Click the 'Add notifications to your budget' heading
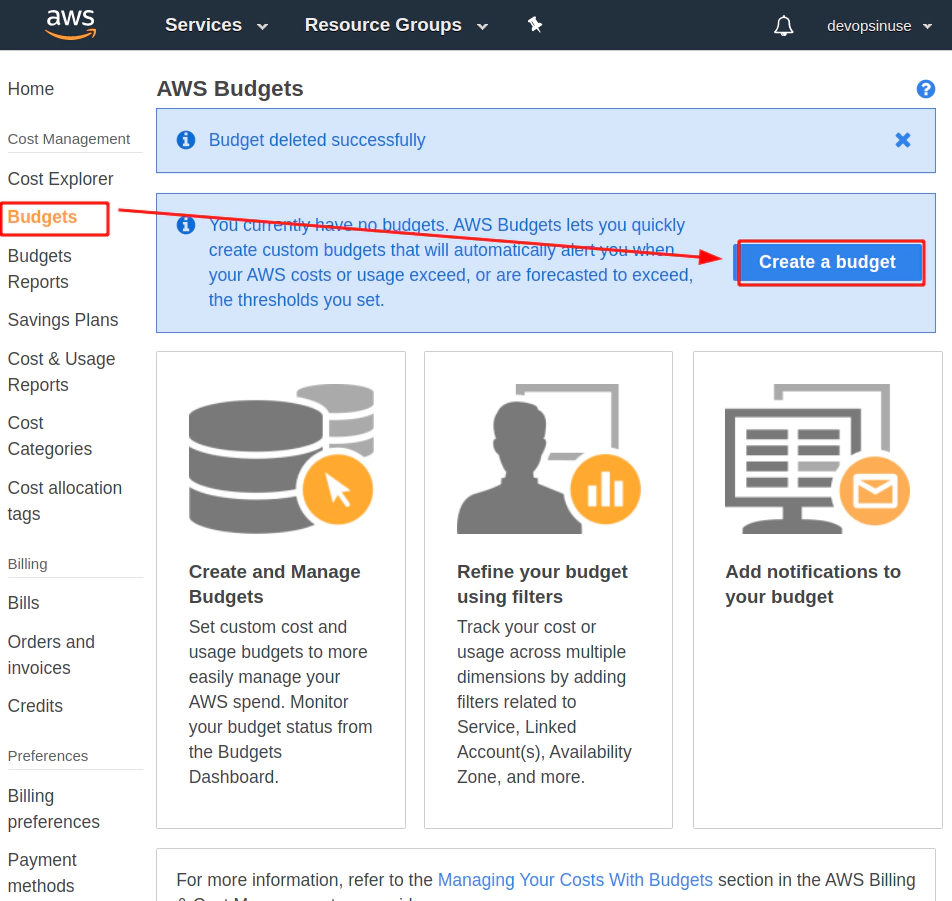 click(813, 584)
